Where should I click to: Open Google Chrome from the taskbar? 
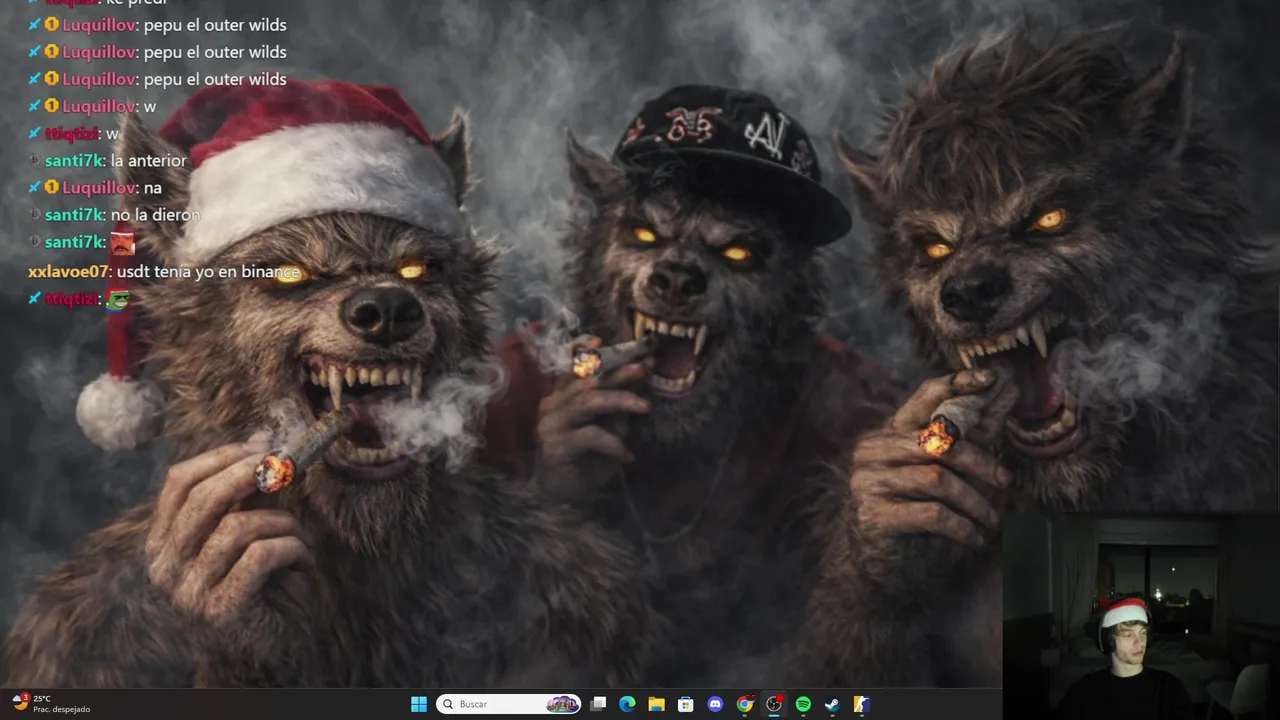coord(744,704)
